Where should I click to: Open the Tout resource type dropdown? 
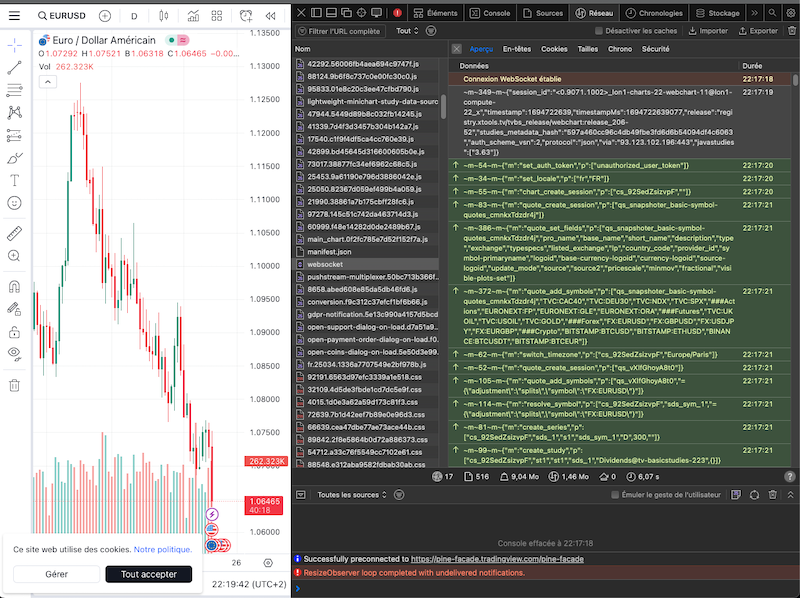[407, 31]
